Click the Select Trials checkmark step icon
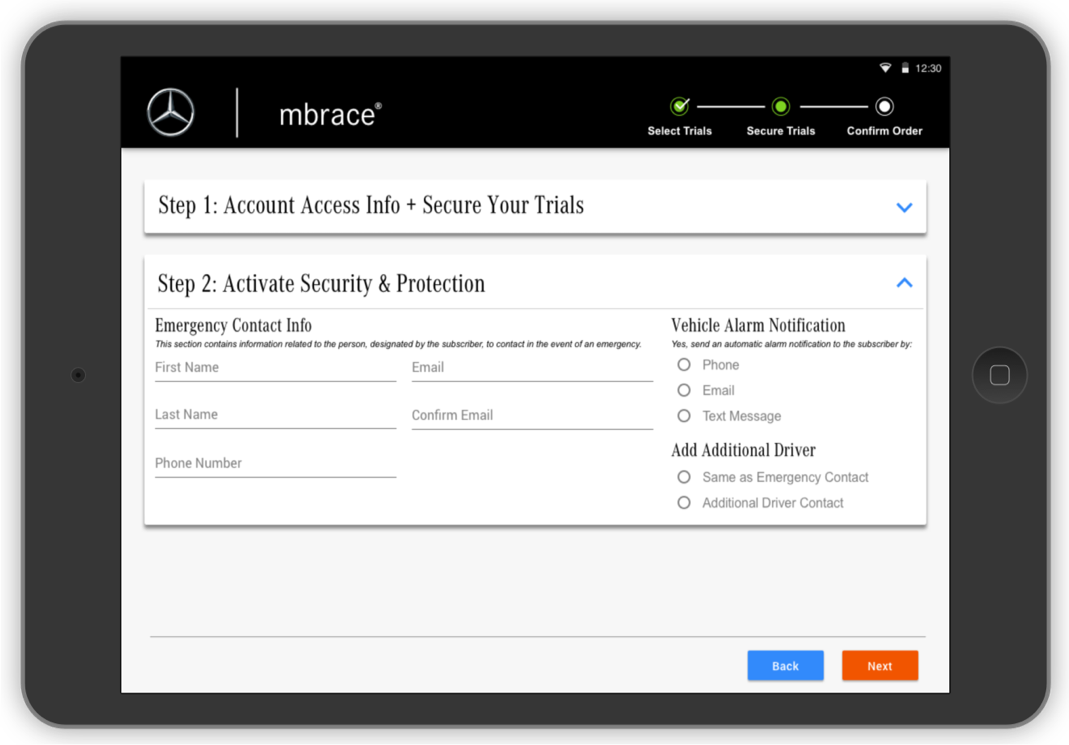This screenshot has width=1069, height=745. point(680,106)
